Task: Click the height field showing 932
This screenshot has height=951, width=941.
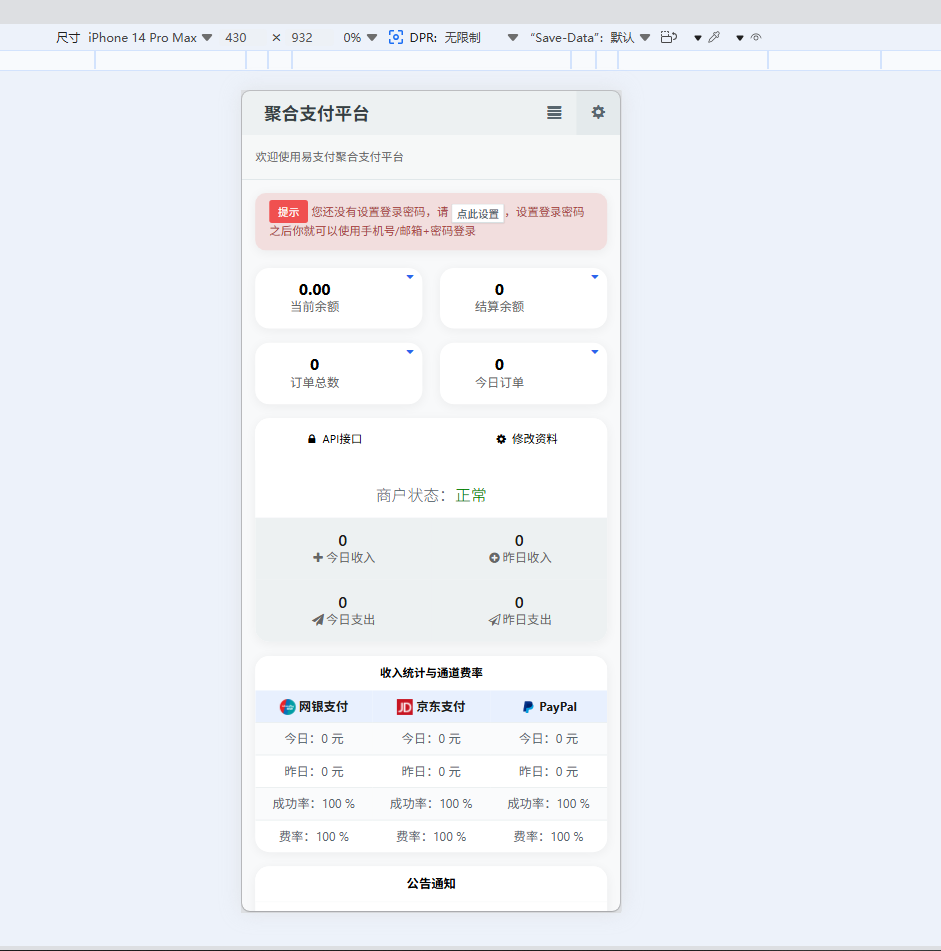Action: (x=302, y=38)
